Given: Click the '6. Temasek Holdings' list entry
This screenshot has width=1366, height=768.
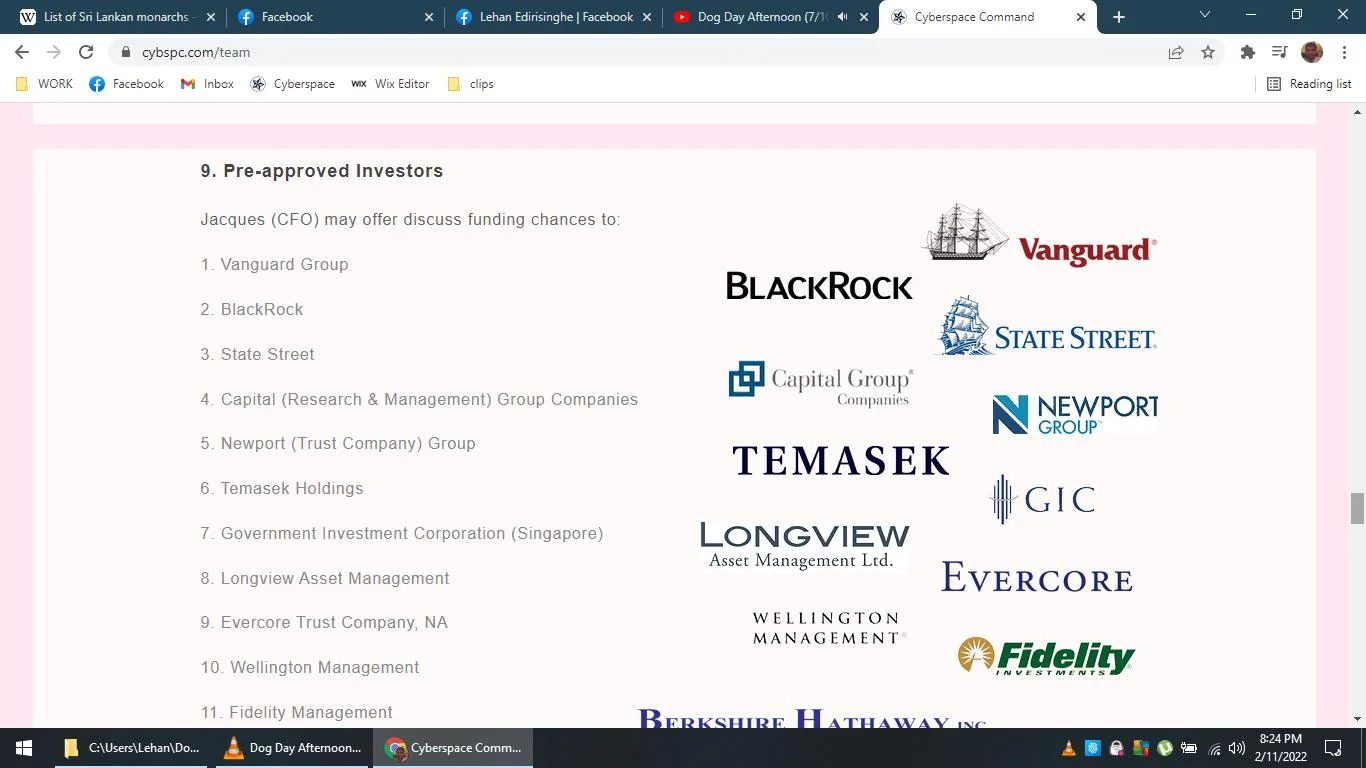Looking at the screenshot, I should tap(282, 488).
